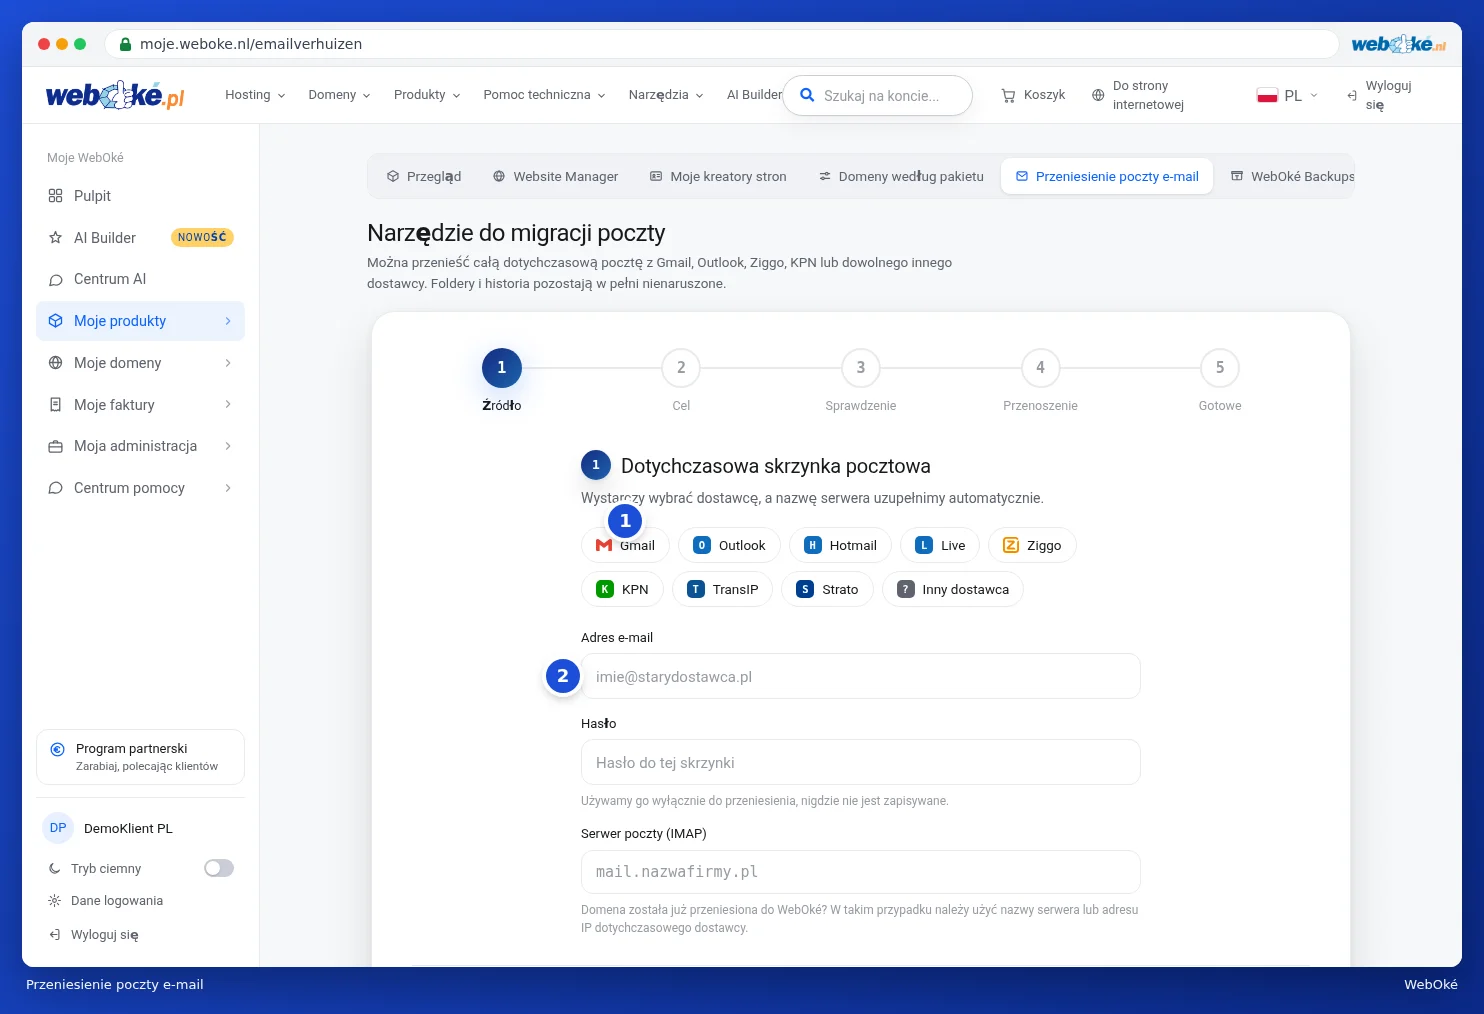Expand Moje faktury sidebar item
Screen dimensions: 1484x1014
pos(140,405)
